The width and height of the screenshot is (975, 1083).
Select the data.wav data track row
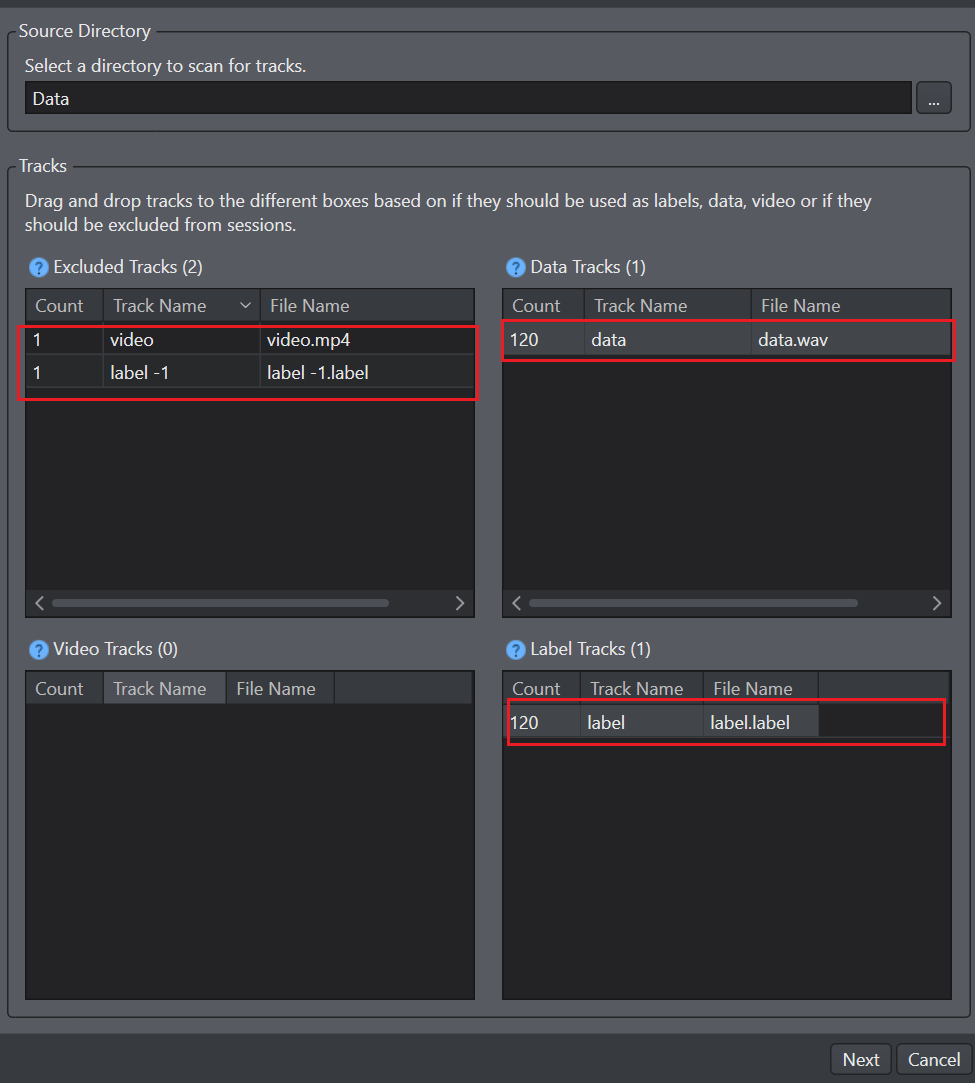pos(727,340)
